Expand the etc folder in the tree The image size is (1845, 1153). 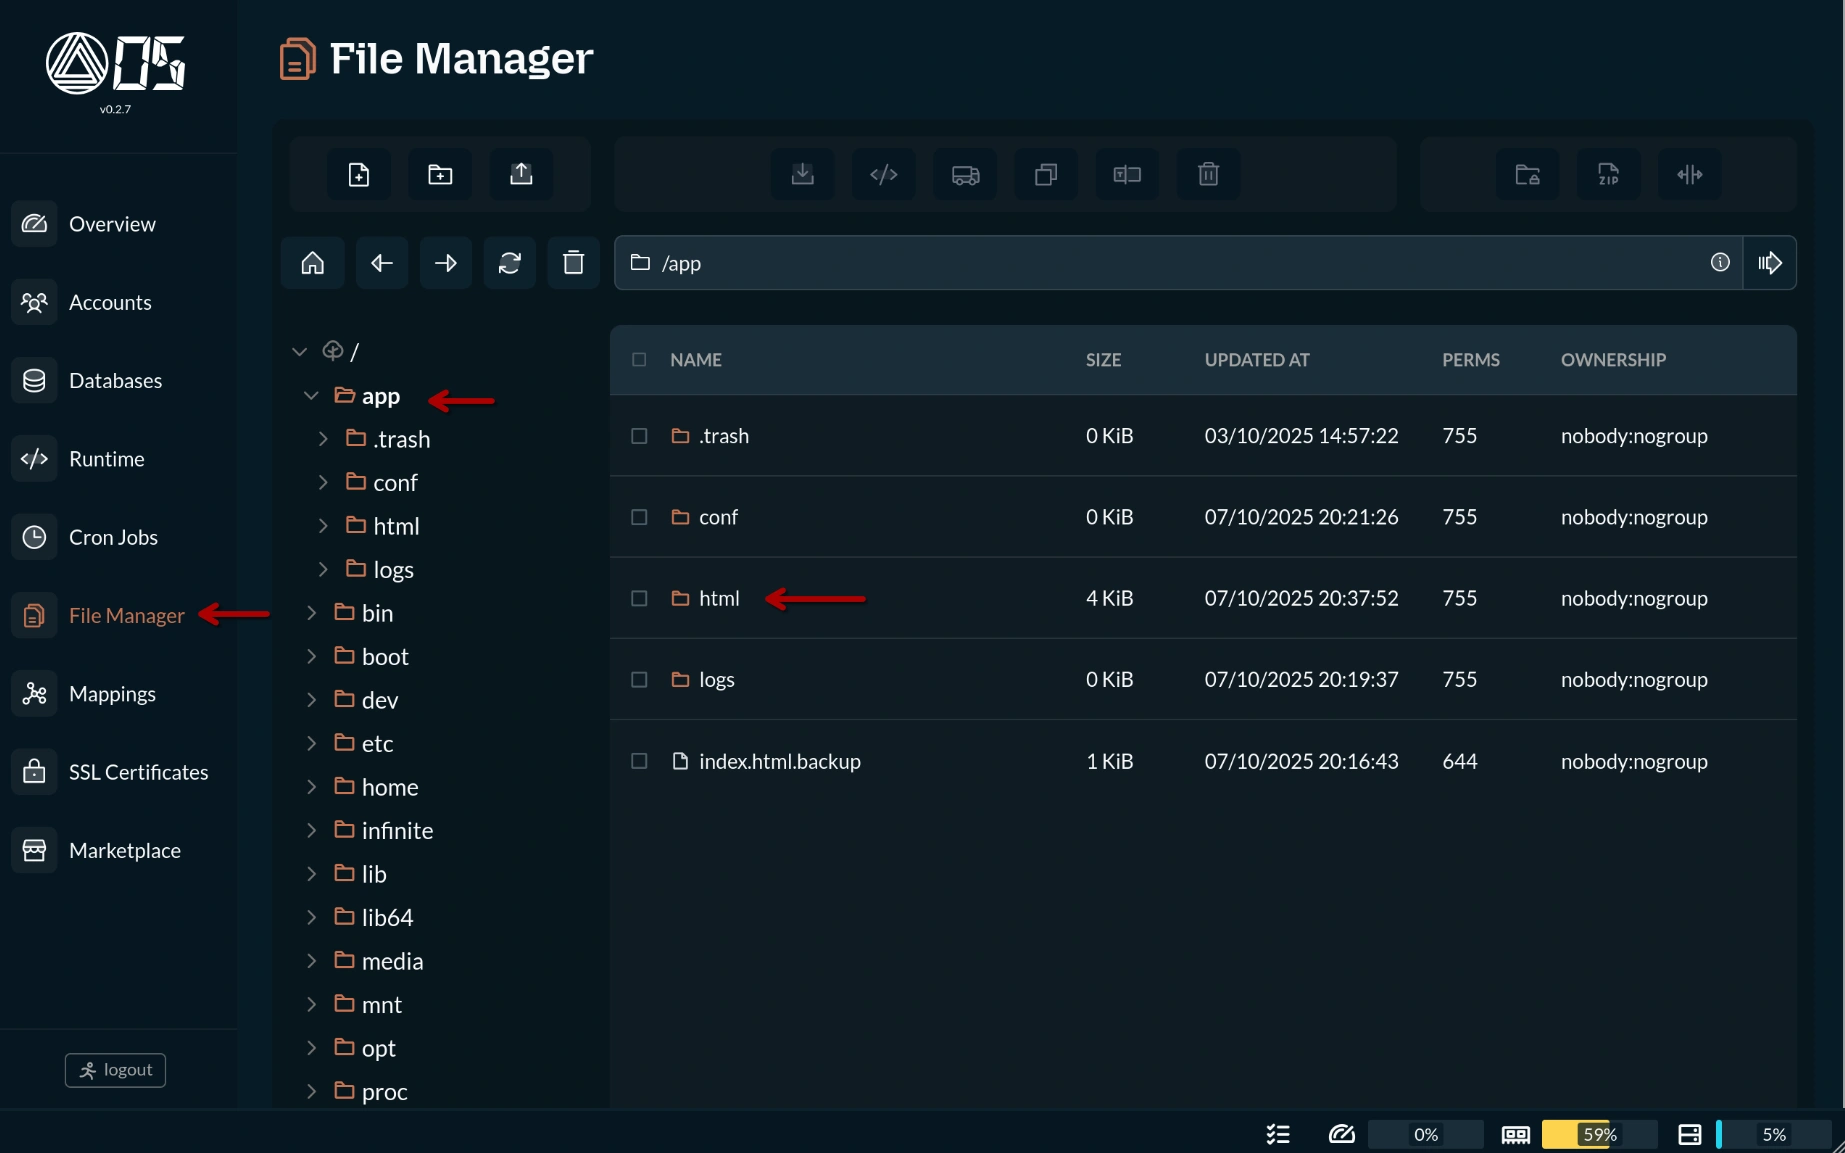[311, 743]
